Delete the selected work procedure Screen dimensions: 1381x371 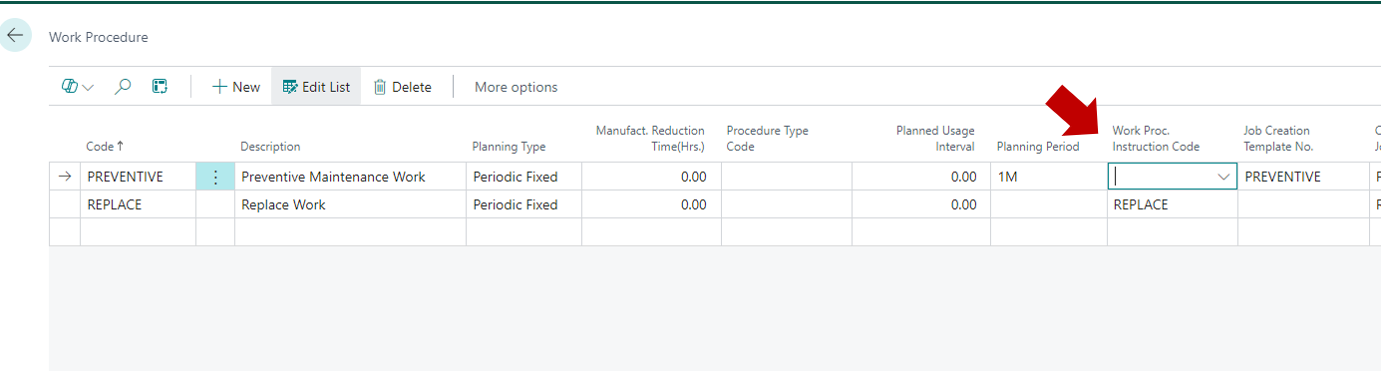(x=402, y=87)
